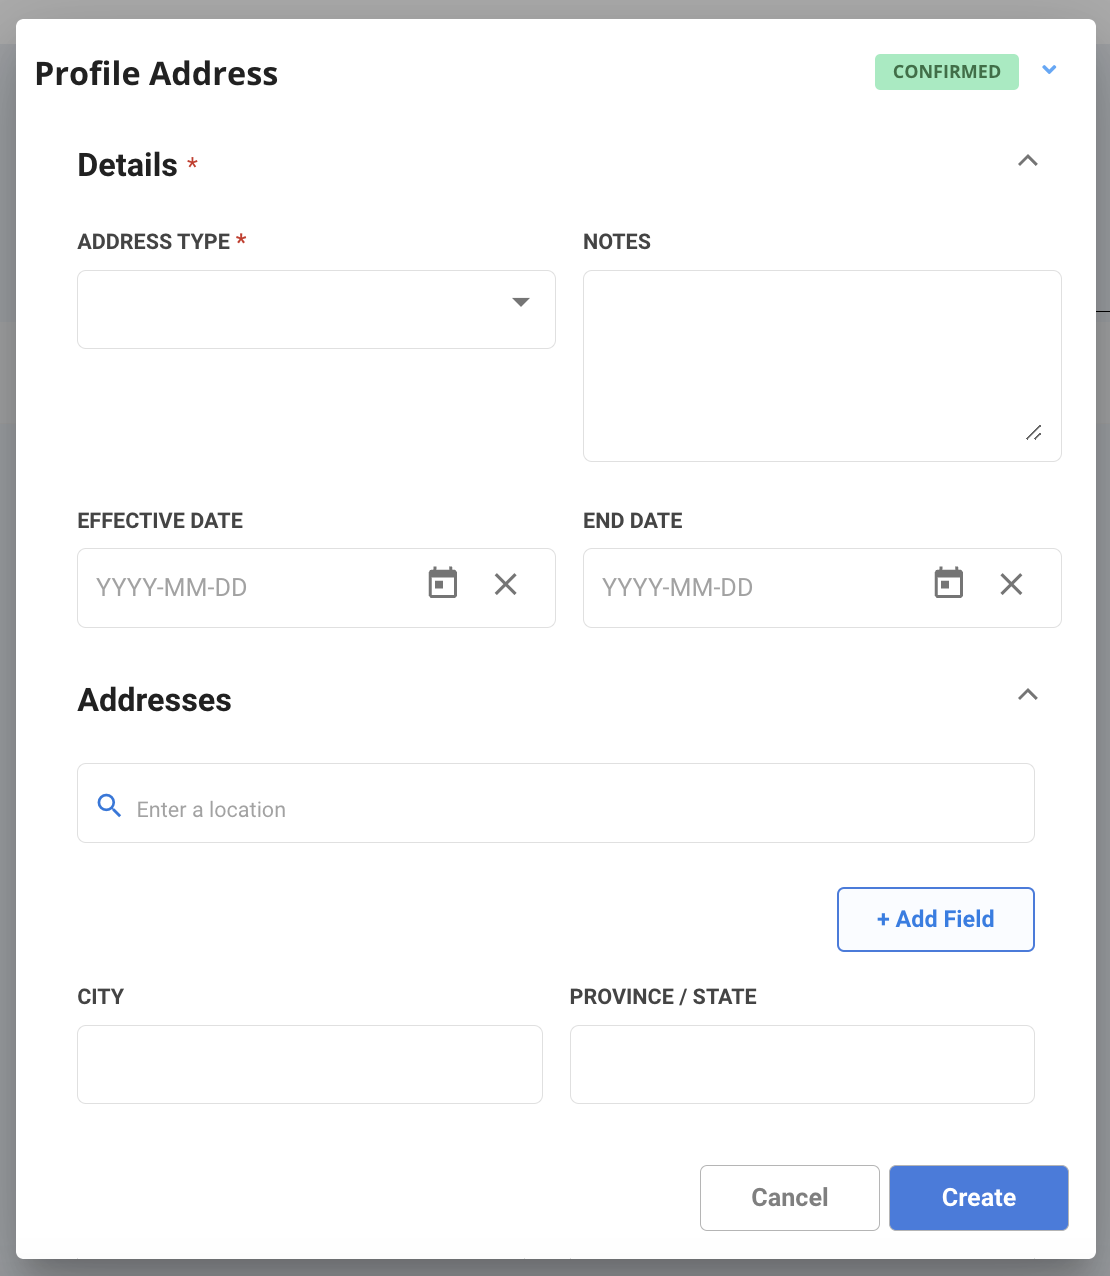Collapse the Addresses section

(x=1027, y=694)
